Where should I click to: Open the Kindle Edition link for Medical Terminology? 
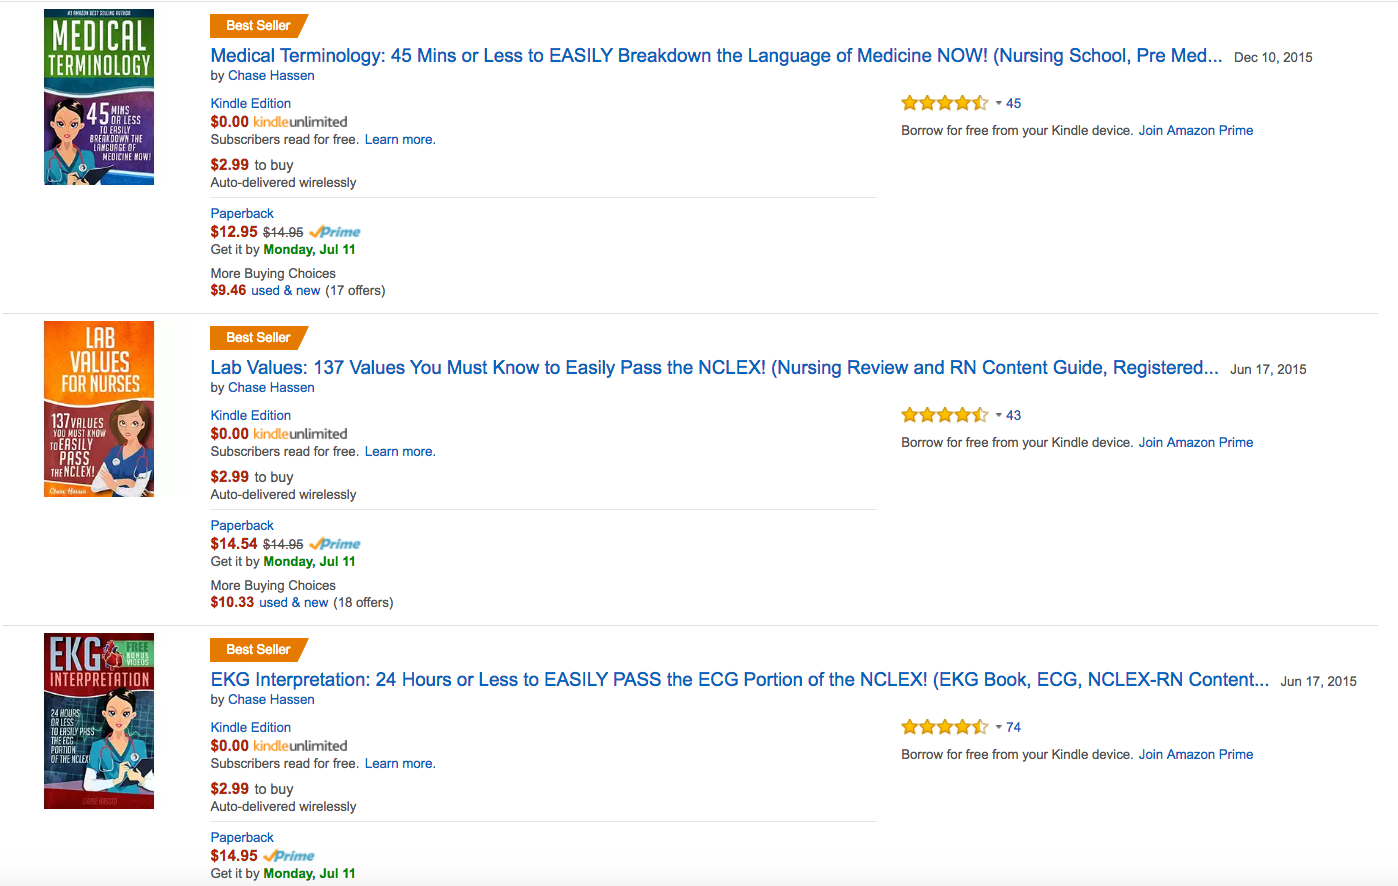251,103
